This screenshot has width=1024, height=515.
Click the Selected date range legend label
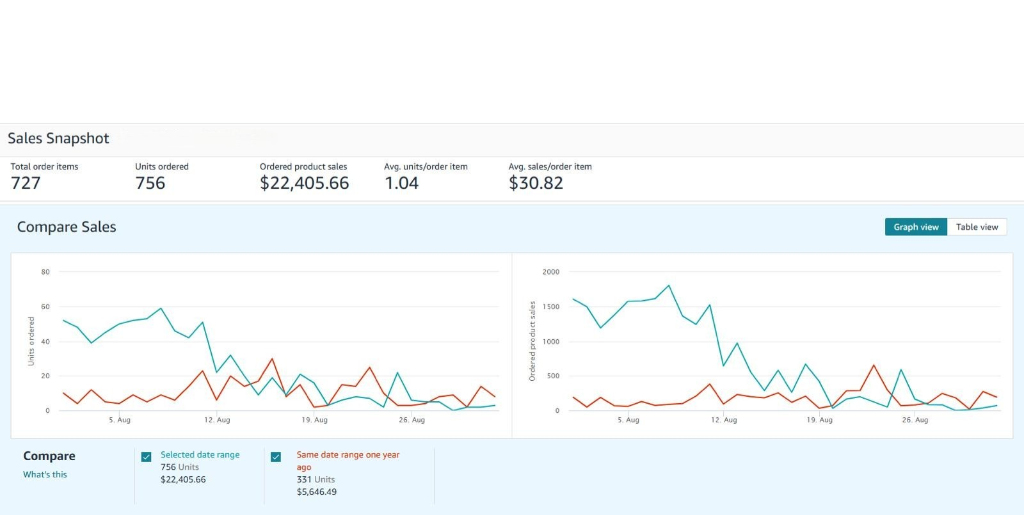(x=200, y=455)
